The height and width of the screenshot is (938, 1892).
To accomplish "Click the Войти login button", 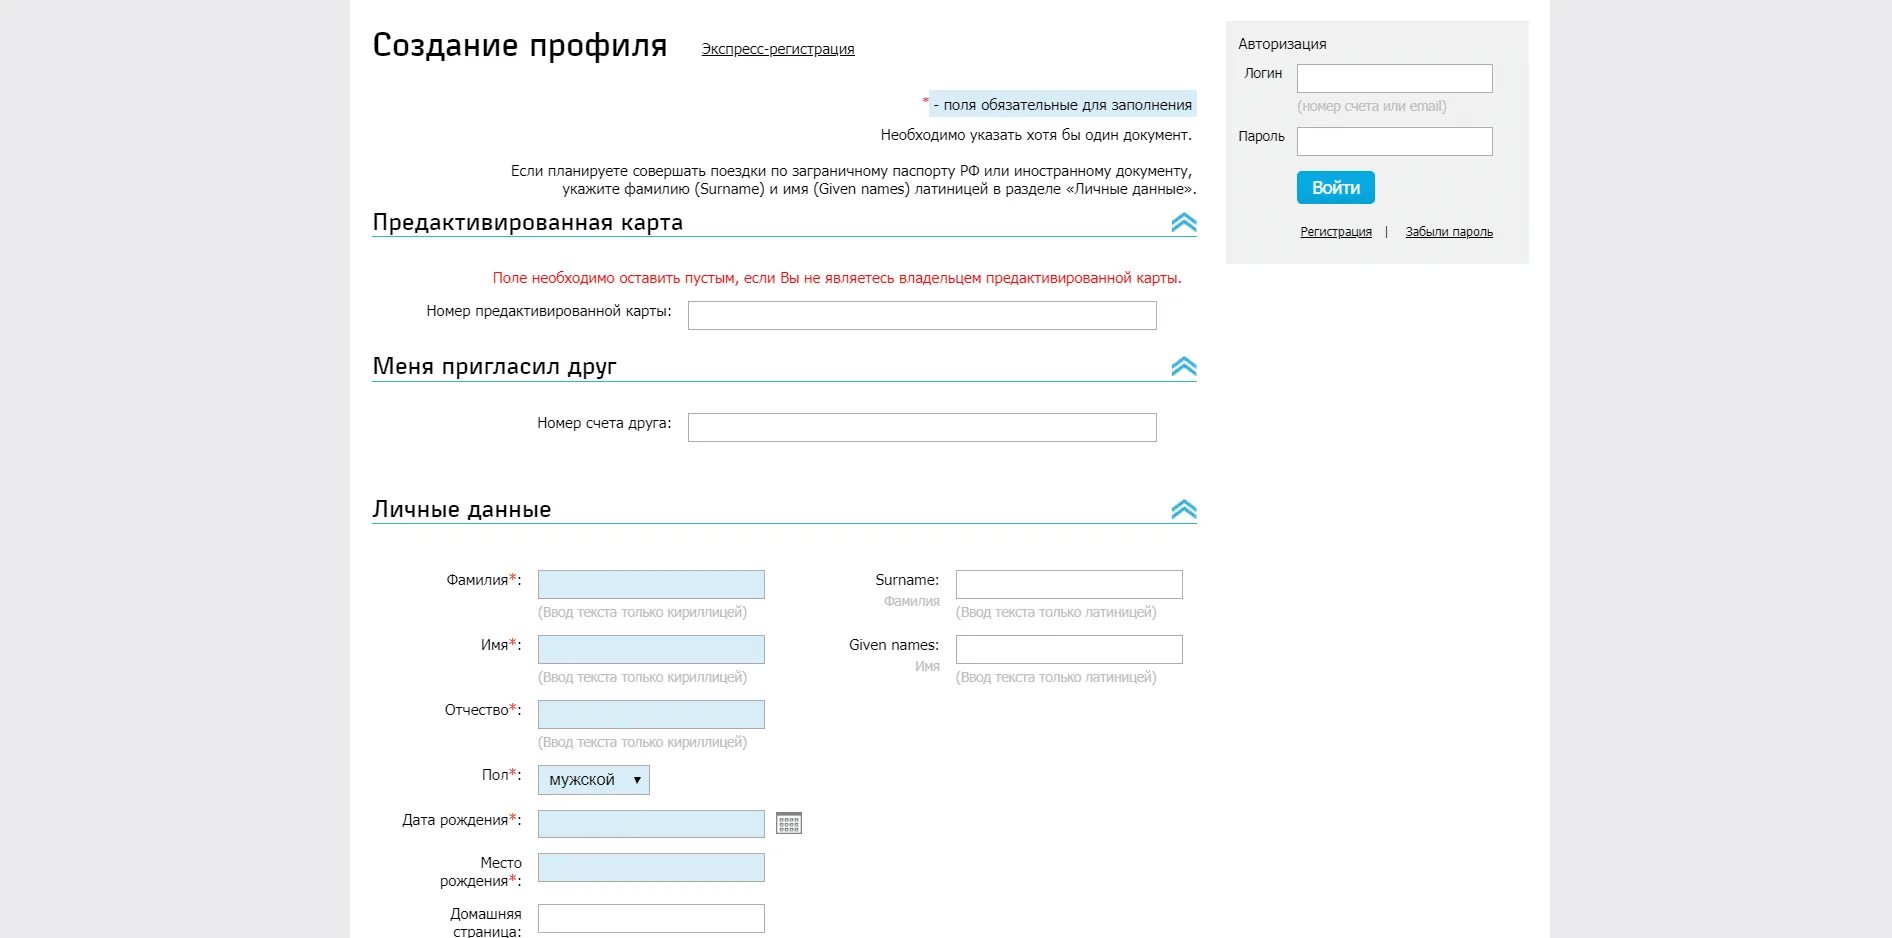I will [1336, 188].
